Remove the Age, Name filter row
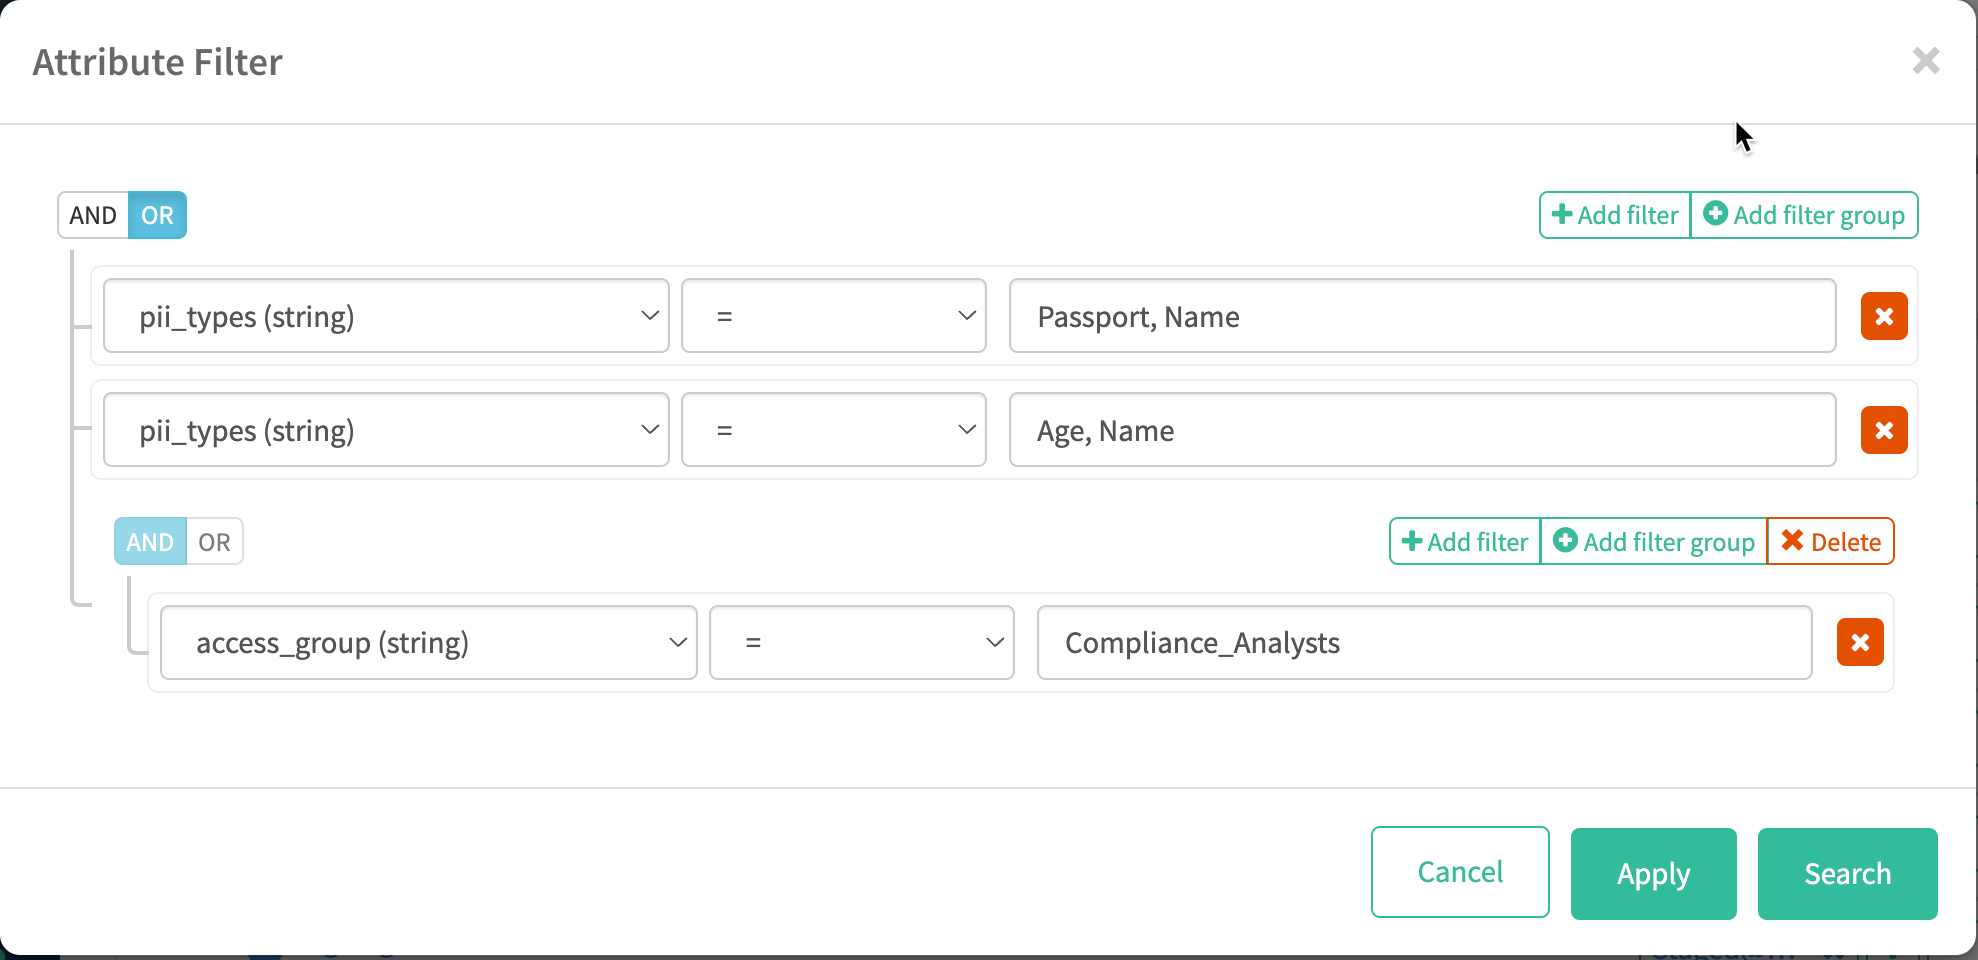The height and width of the screenshot is (960, 1978). [x=1883, y=430]
